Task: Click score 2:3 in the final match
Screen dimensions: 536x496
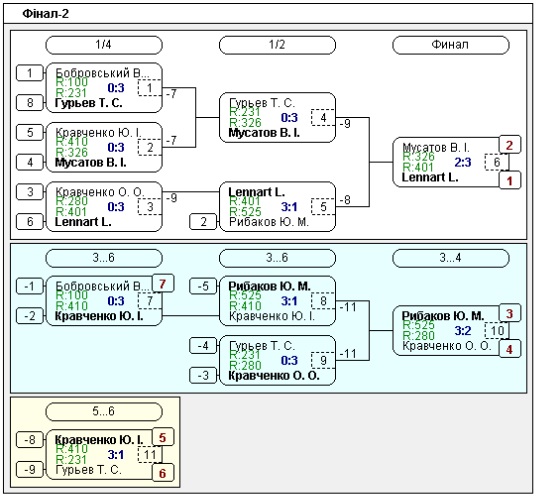Action: (463, 162)
